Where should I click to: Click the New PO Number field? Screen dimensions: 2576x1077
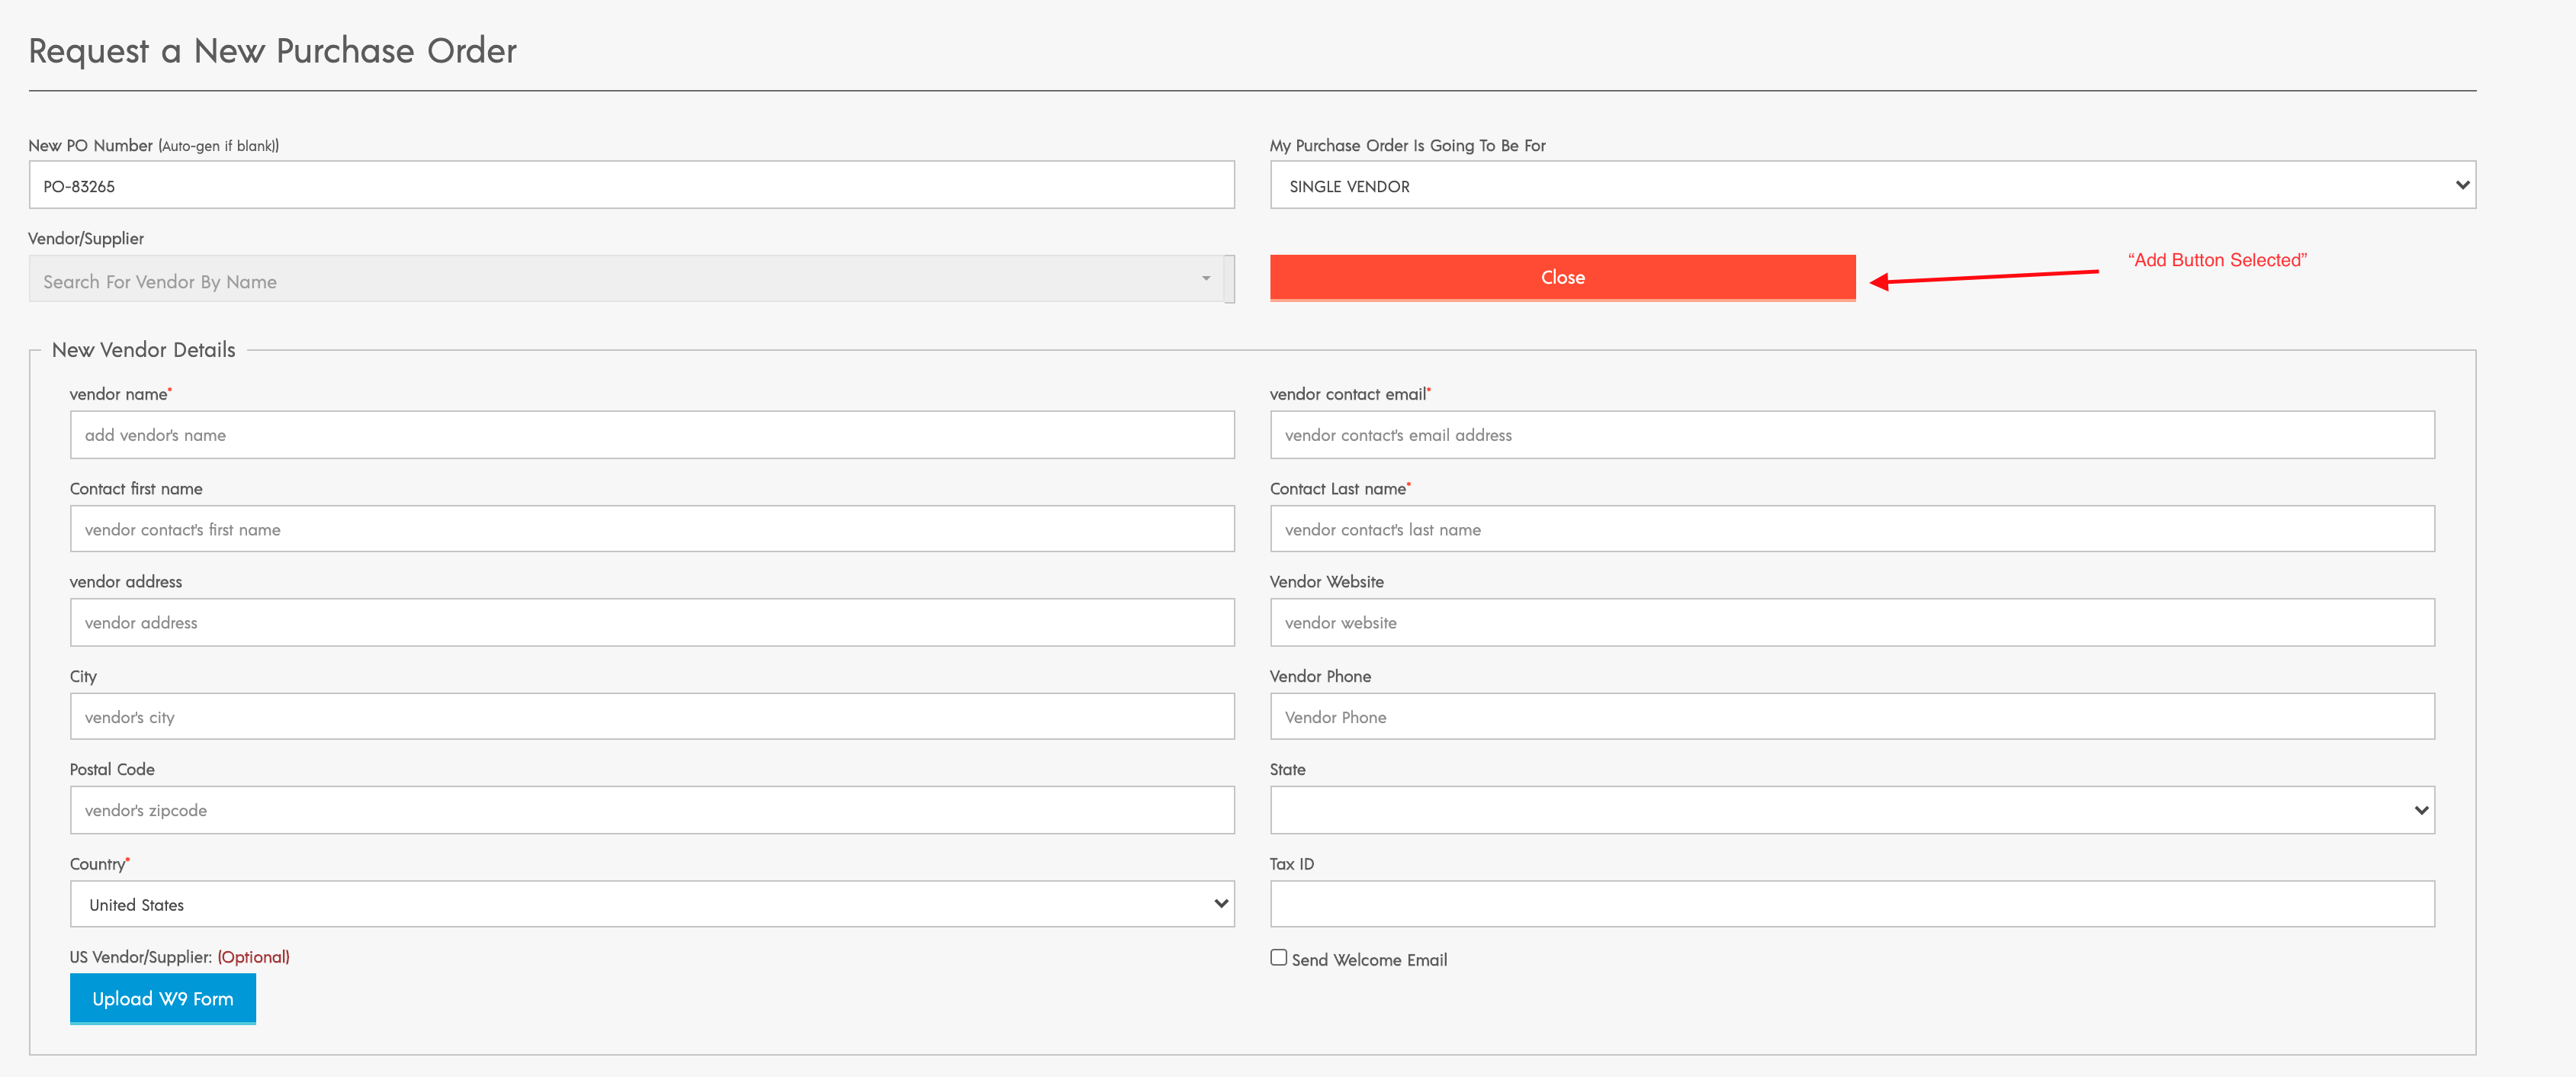click(x=631, y=186)
